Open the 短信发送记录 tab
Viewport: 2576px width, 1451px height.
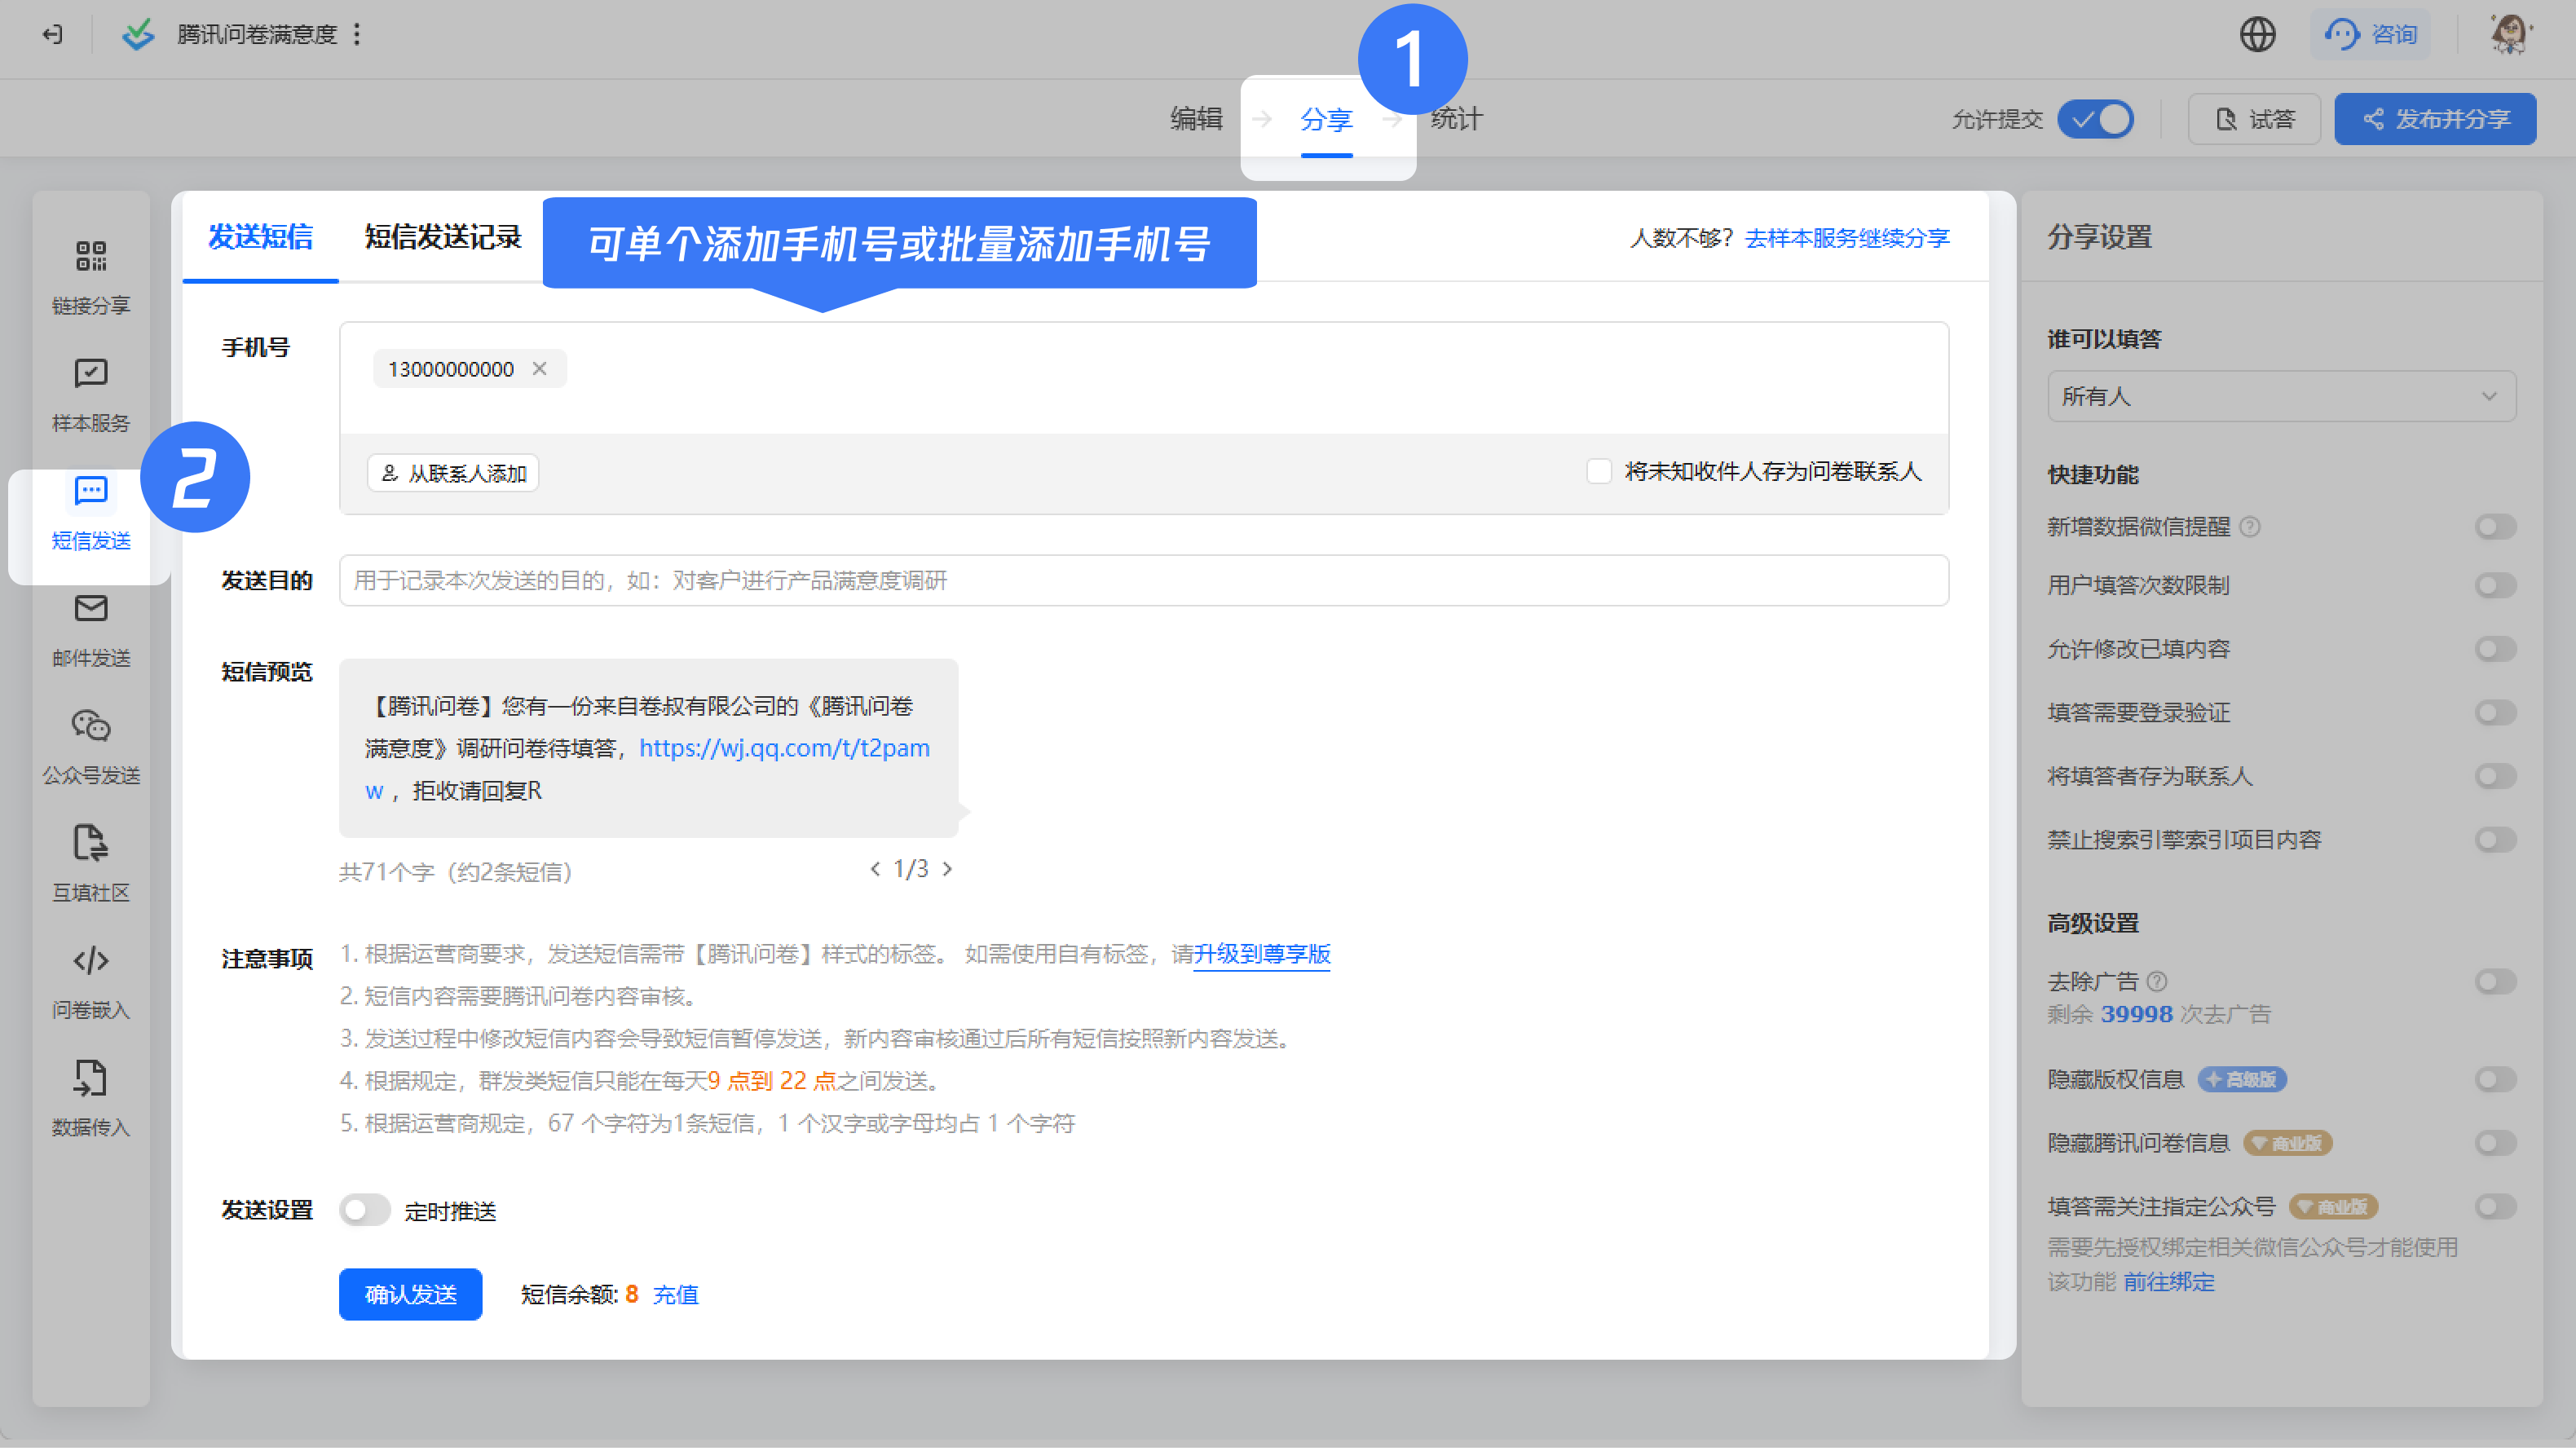click(443, 237)
